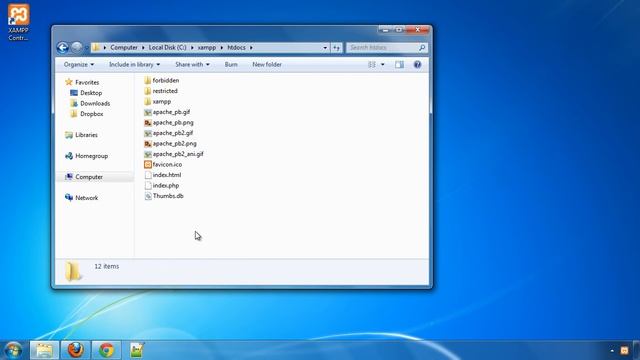Viewport: 640px width, 360px height.
Task: Select the favicon.ico file icon
Action: click(x=148, y=164)
